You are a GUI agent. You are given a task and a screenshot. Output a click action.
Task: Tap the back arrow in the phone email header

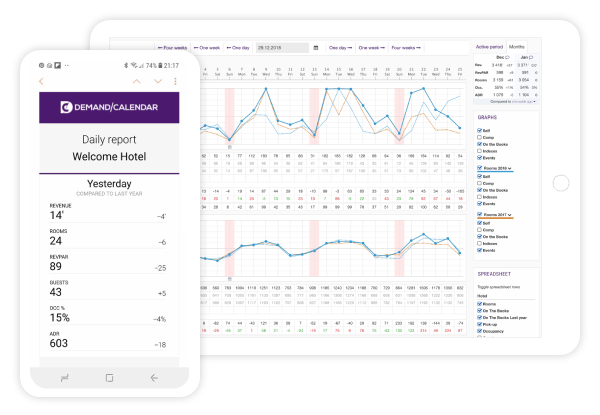click(41, 80)
